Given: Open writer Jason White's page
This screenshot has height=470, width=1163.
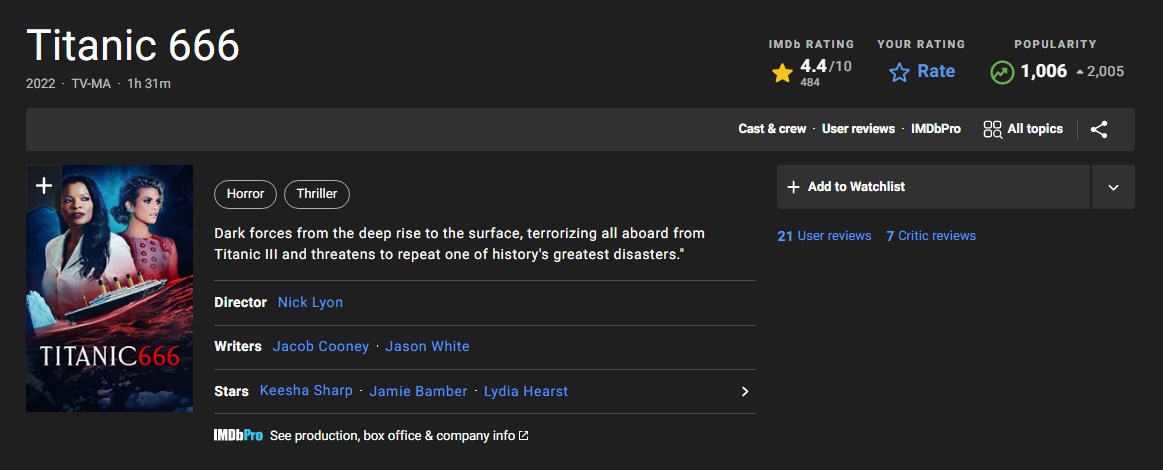Looking at the screenshot, I should tap(427, 346).
